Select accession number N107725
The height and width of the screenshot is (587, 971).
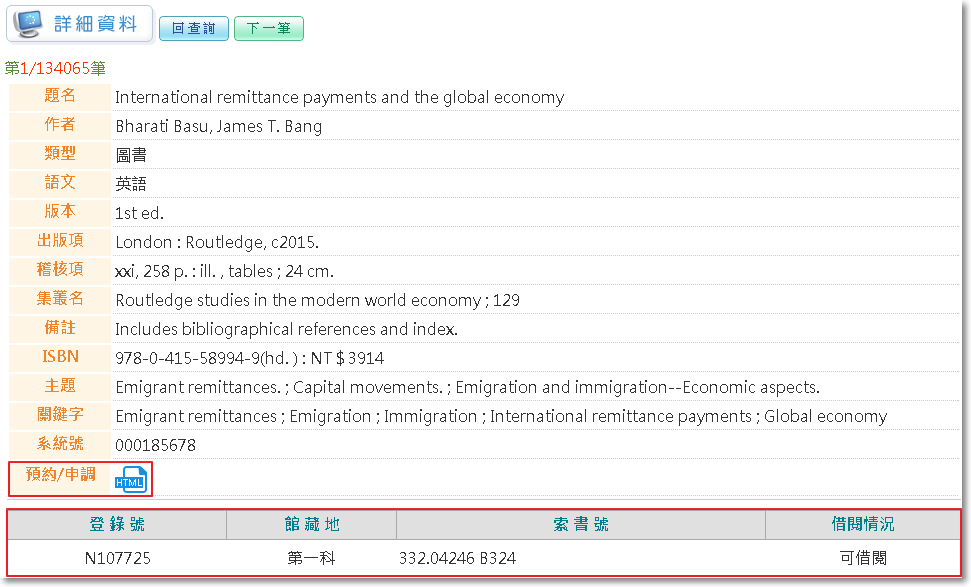click(x=118, y=558)
